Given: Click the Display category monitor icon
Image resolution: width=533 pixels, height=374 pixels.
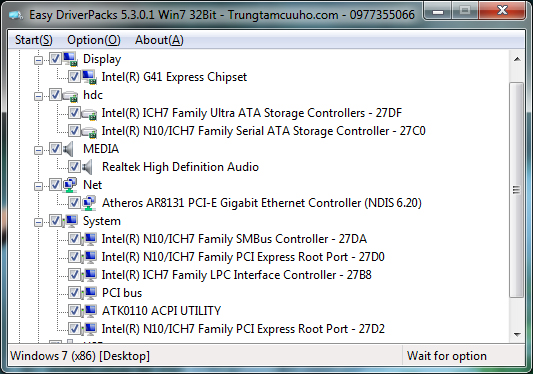Looking at the screenshot, I should (x=70, y=59).
